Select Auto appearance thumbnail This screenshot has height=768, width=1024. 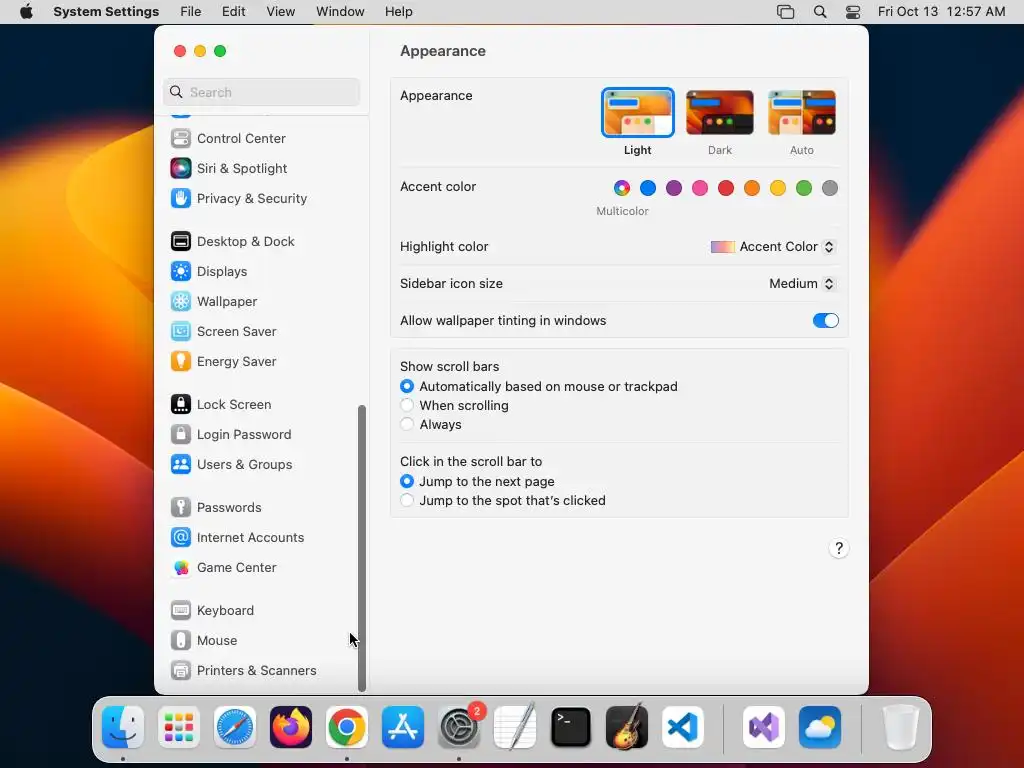[802, 113]
